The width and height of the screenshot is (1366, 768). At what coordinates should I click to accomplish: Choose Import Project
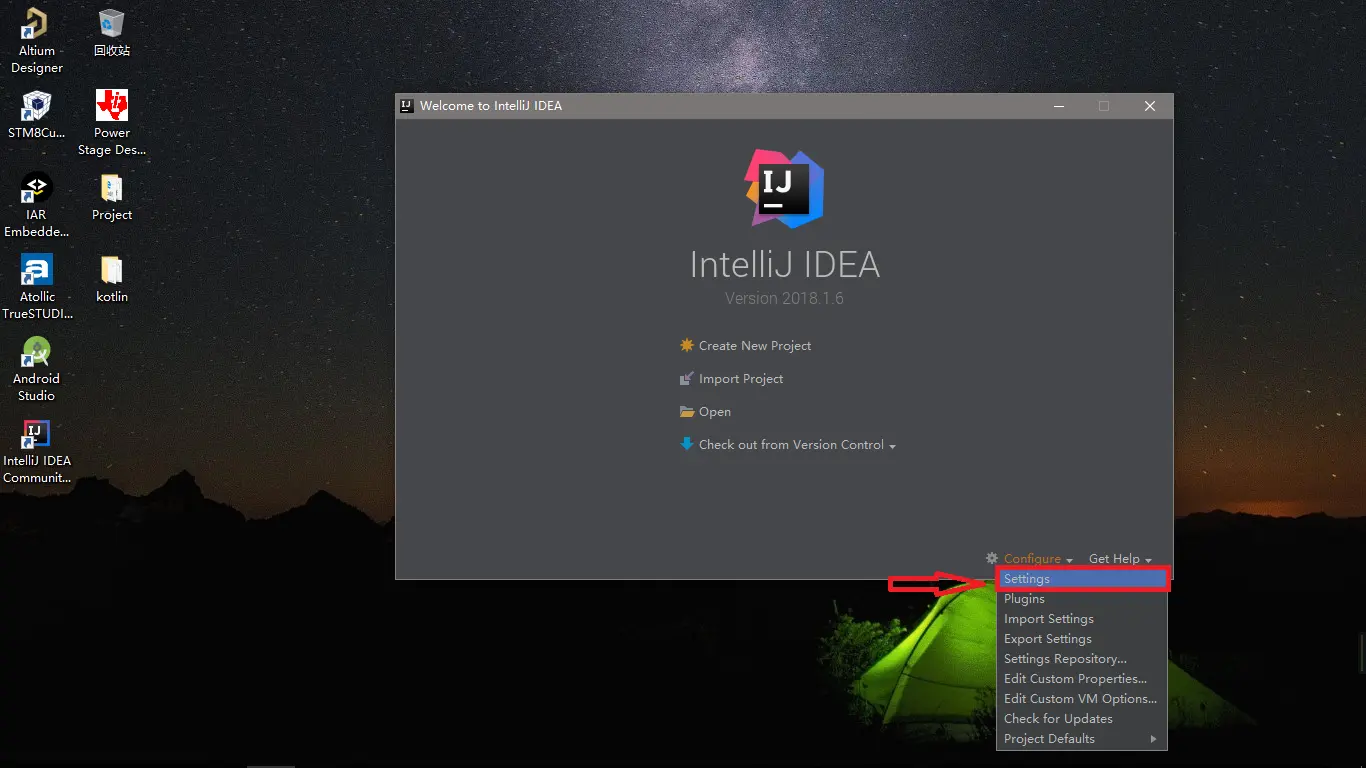pos(741,379)
